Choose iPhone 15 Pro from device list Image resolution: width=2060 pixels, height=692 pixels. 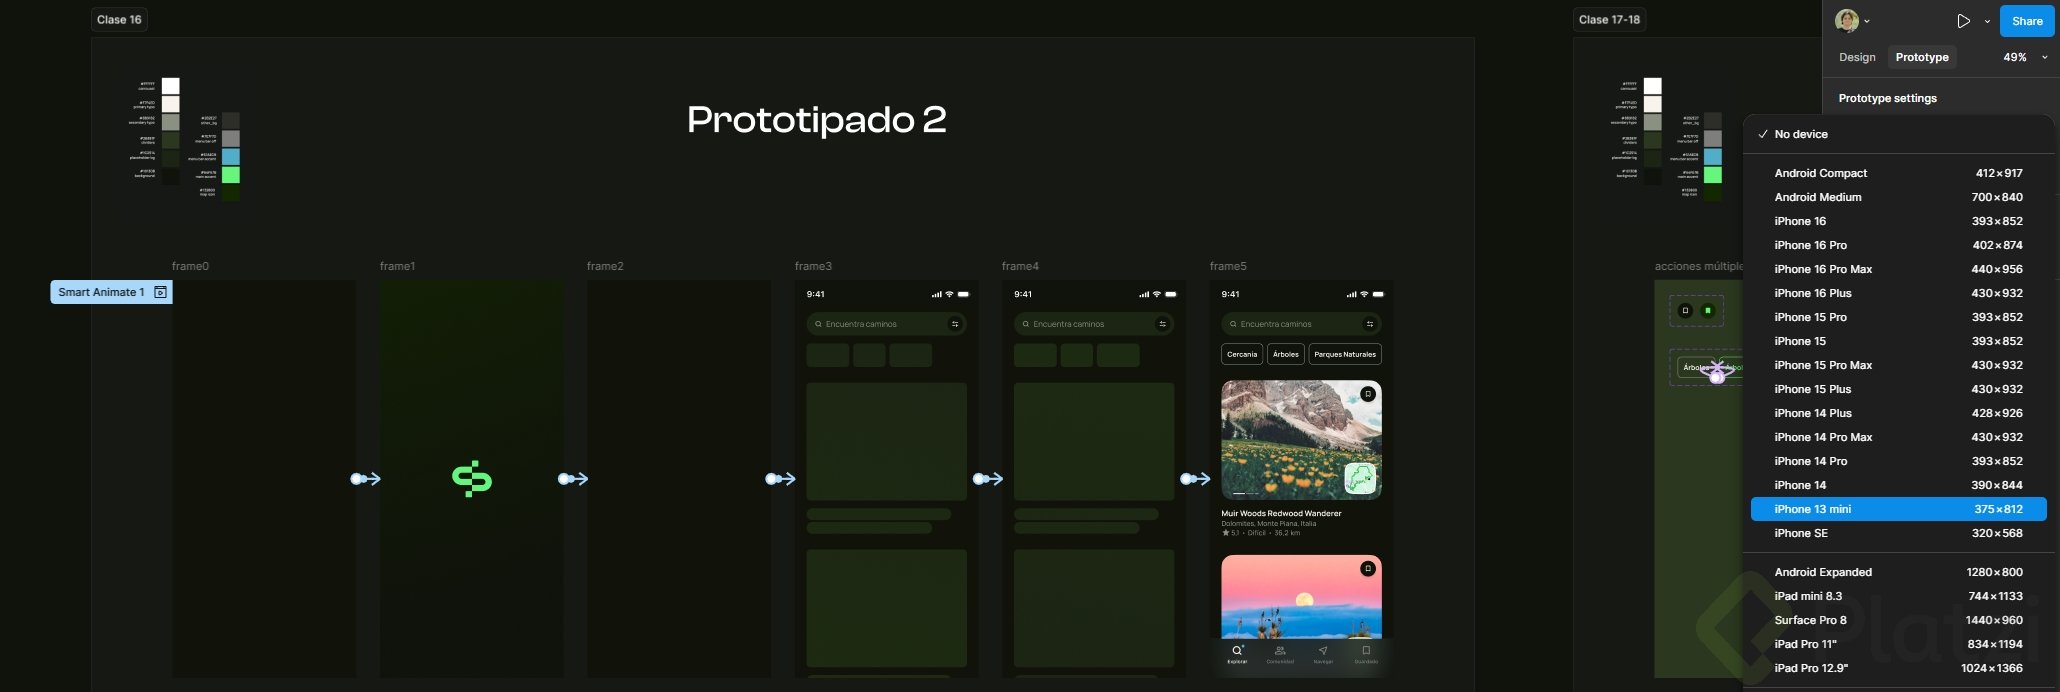1898,317
